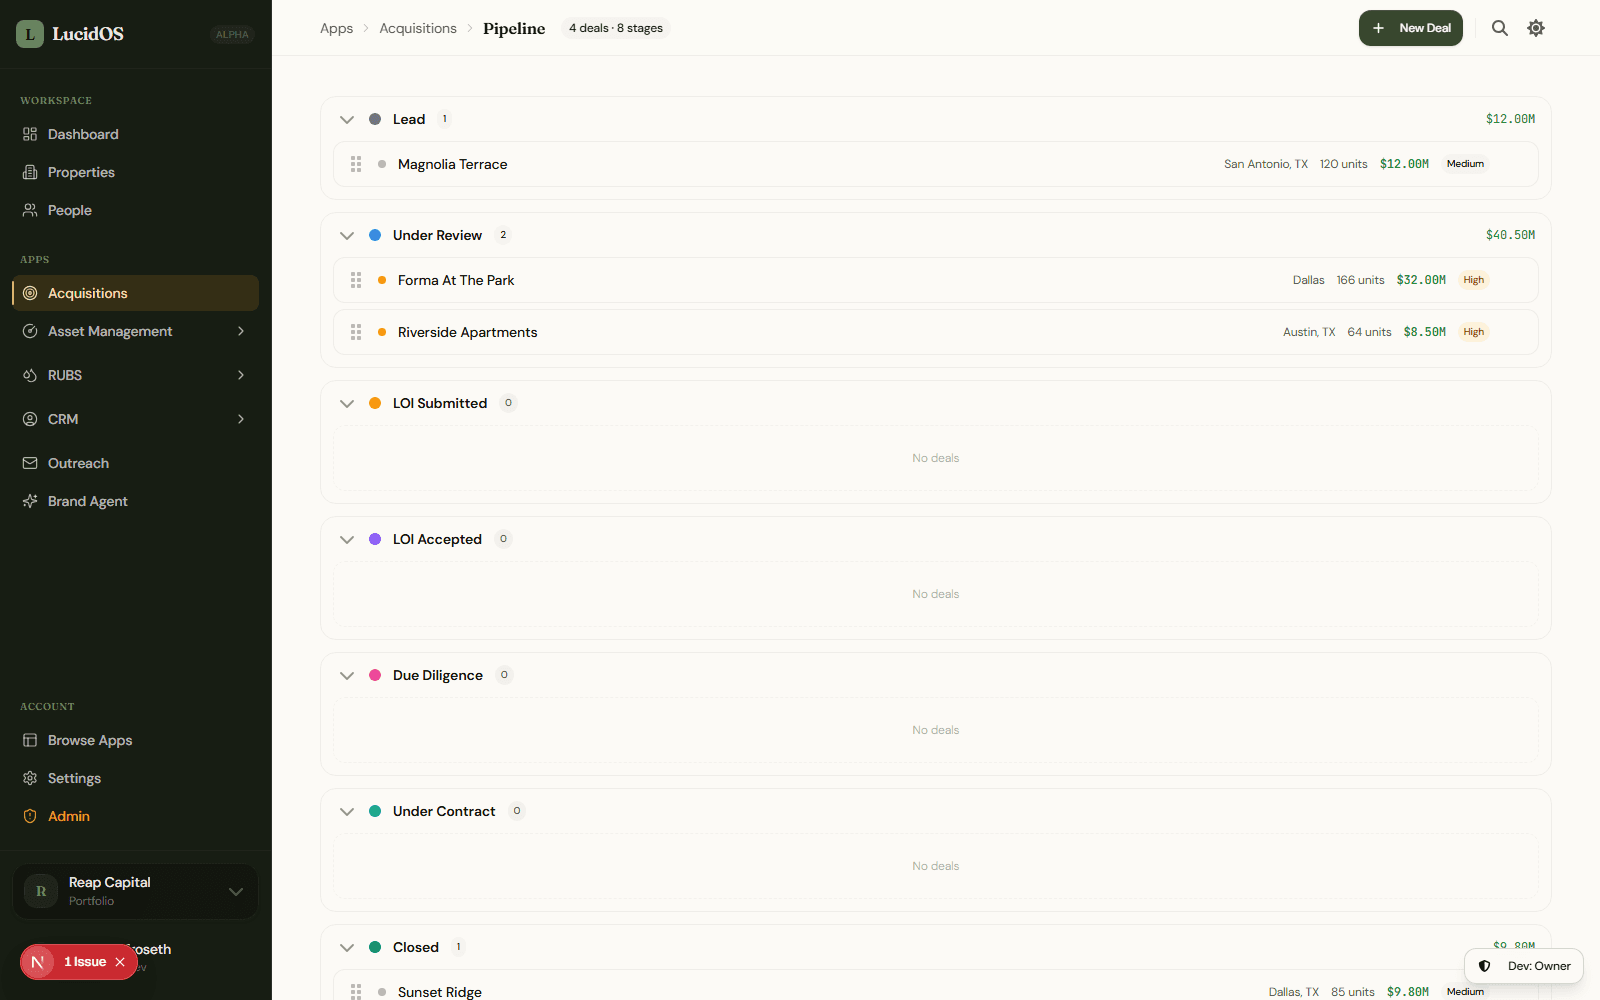Screen dimensions: 1600x1000
Task: Open the Riverside Apartments deal
Action: [x=935, y=332]
